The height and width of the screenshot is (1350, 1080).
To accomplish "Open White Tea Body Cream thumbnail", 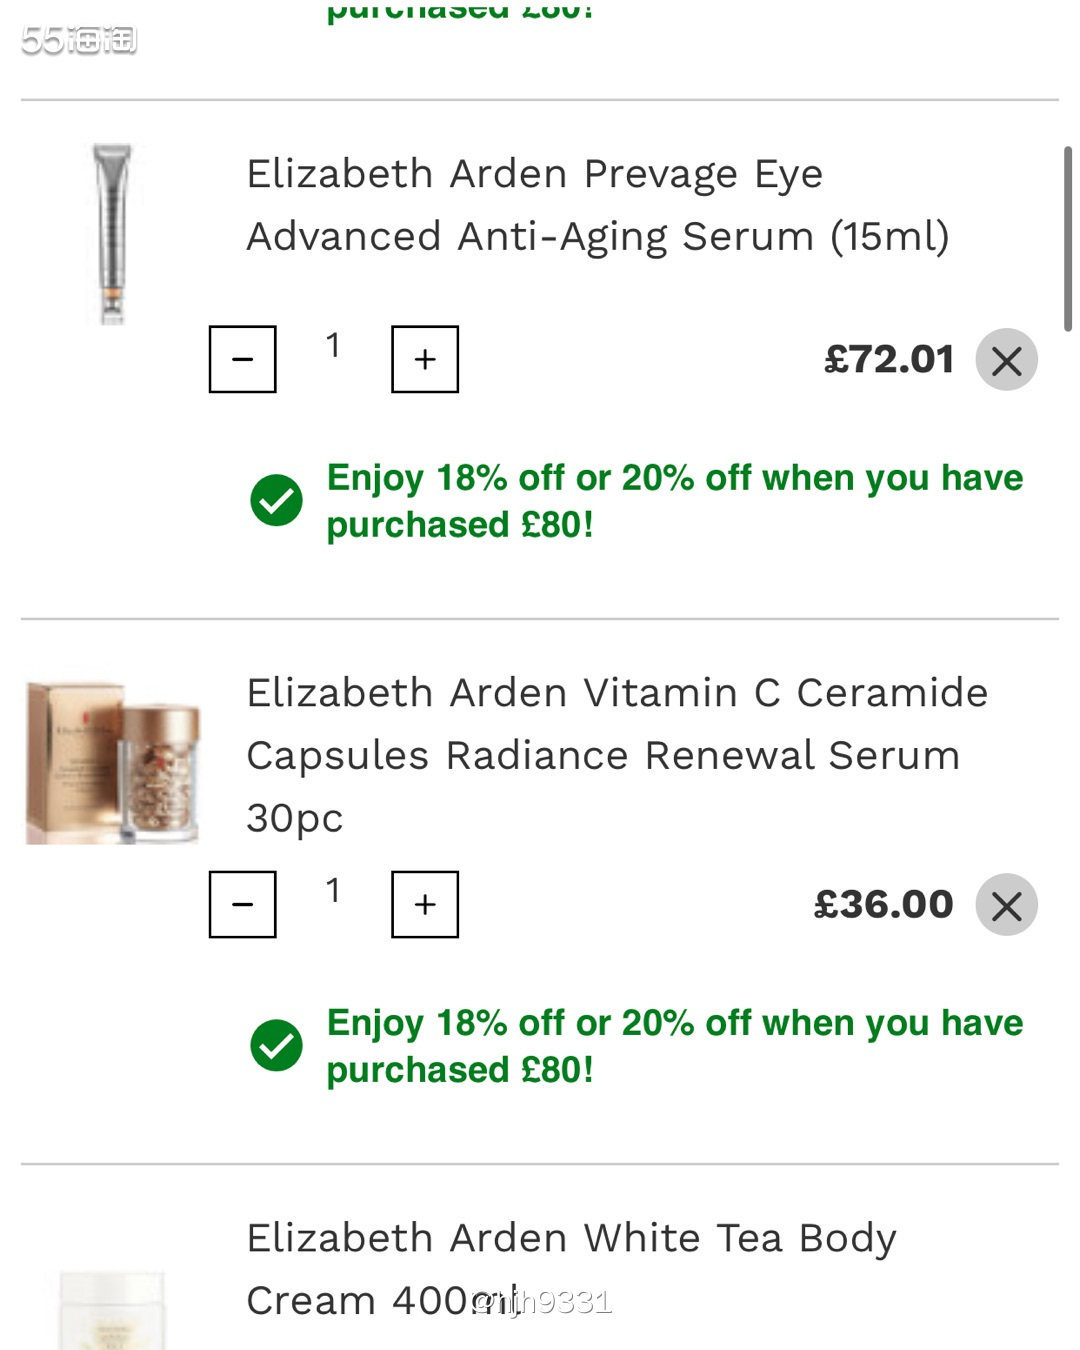I will coord(112,1308).
